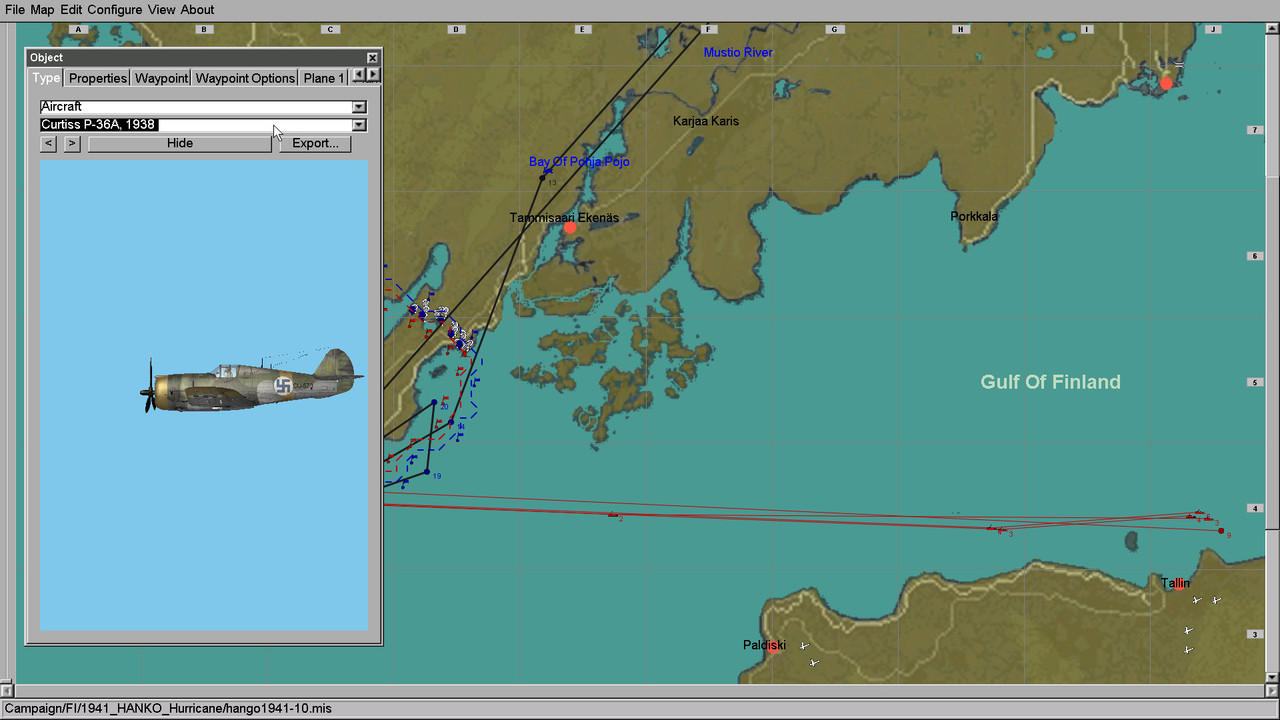This screenshot has width=1280, height=720.
Task: Click grid column header D
Action: pos(455,29)
